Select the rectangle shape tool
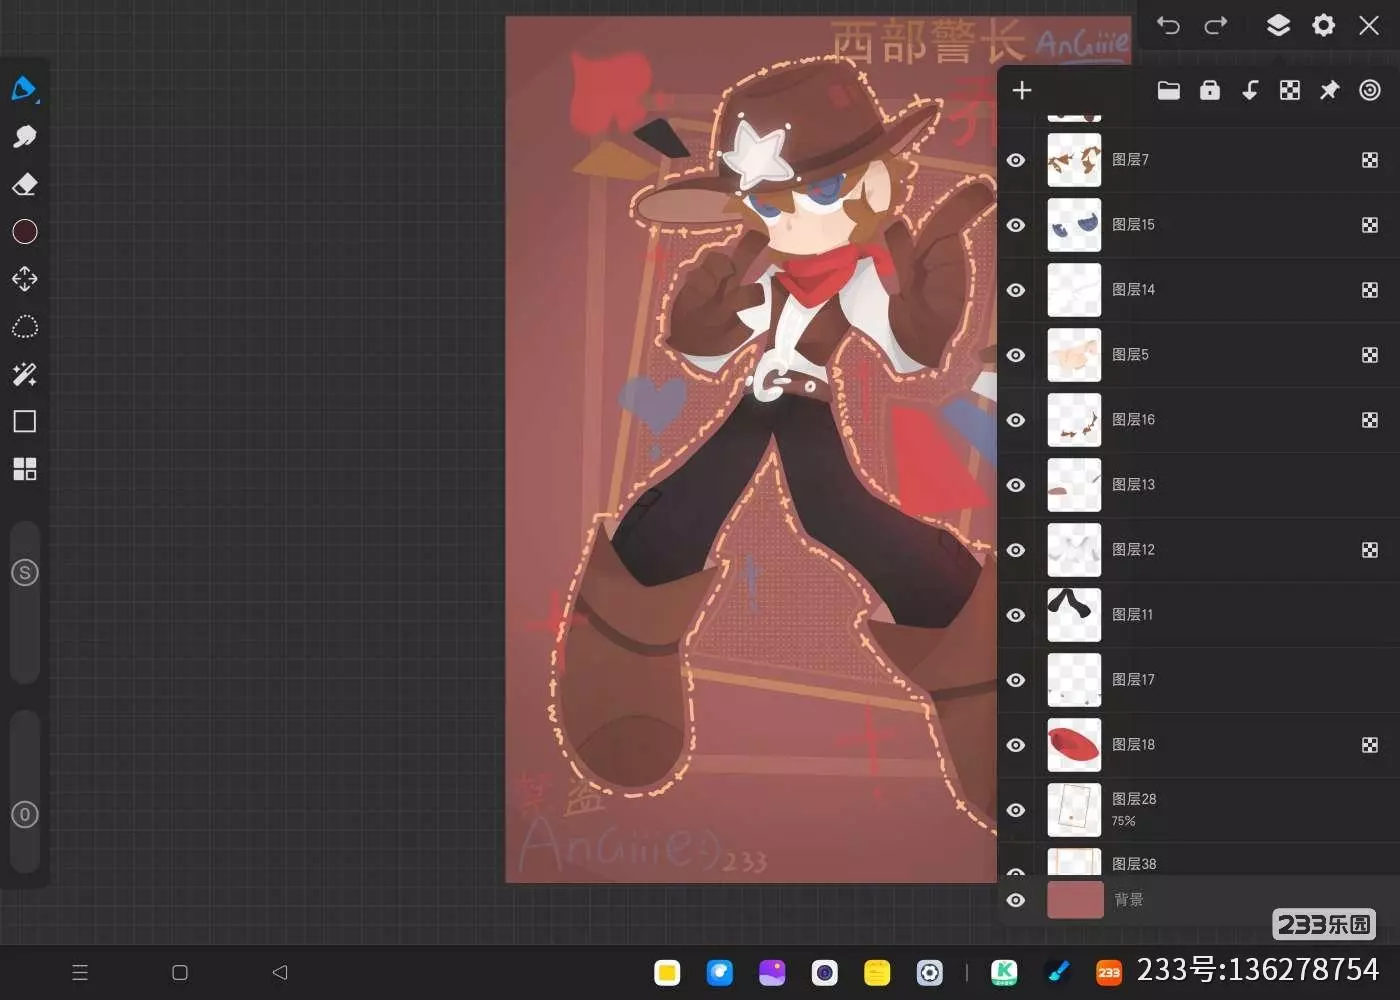Viewport: 1400px width, 1000px height. [25, 421]
